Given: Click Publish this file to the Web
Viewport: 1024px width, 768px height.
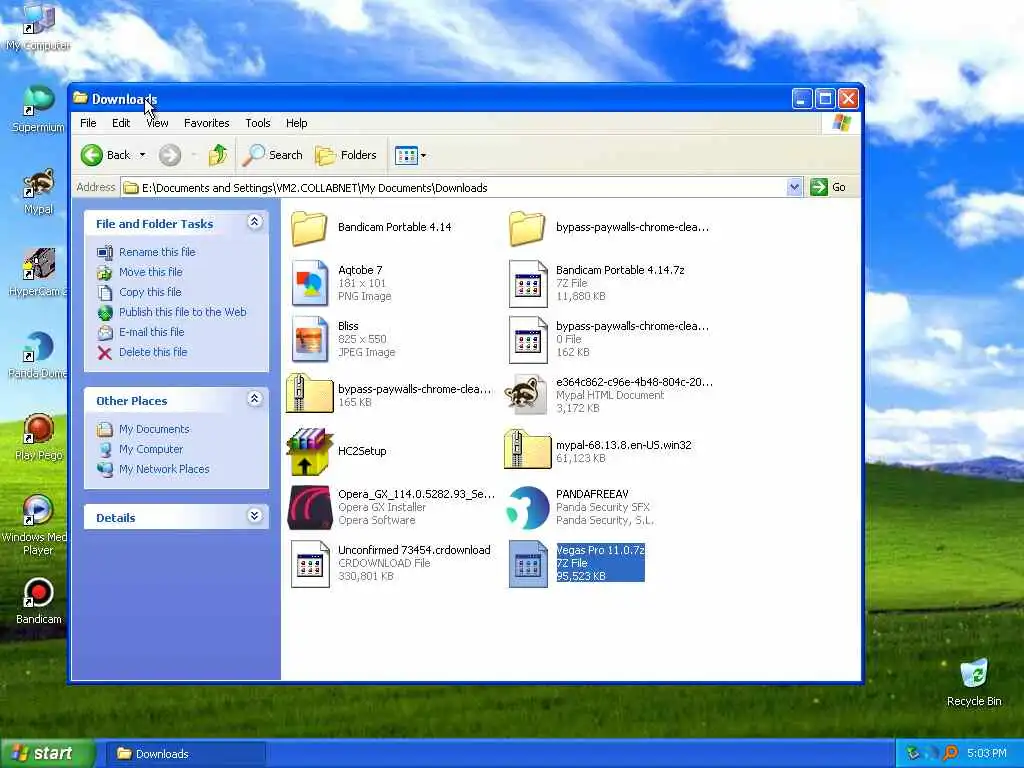Looking at the screenshot, I should tap(183, 312).
